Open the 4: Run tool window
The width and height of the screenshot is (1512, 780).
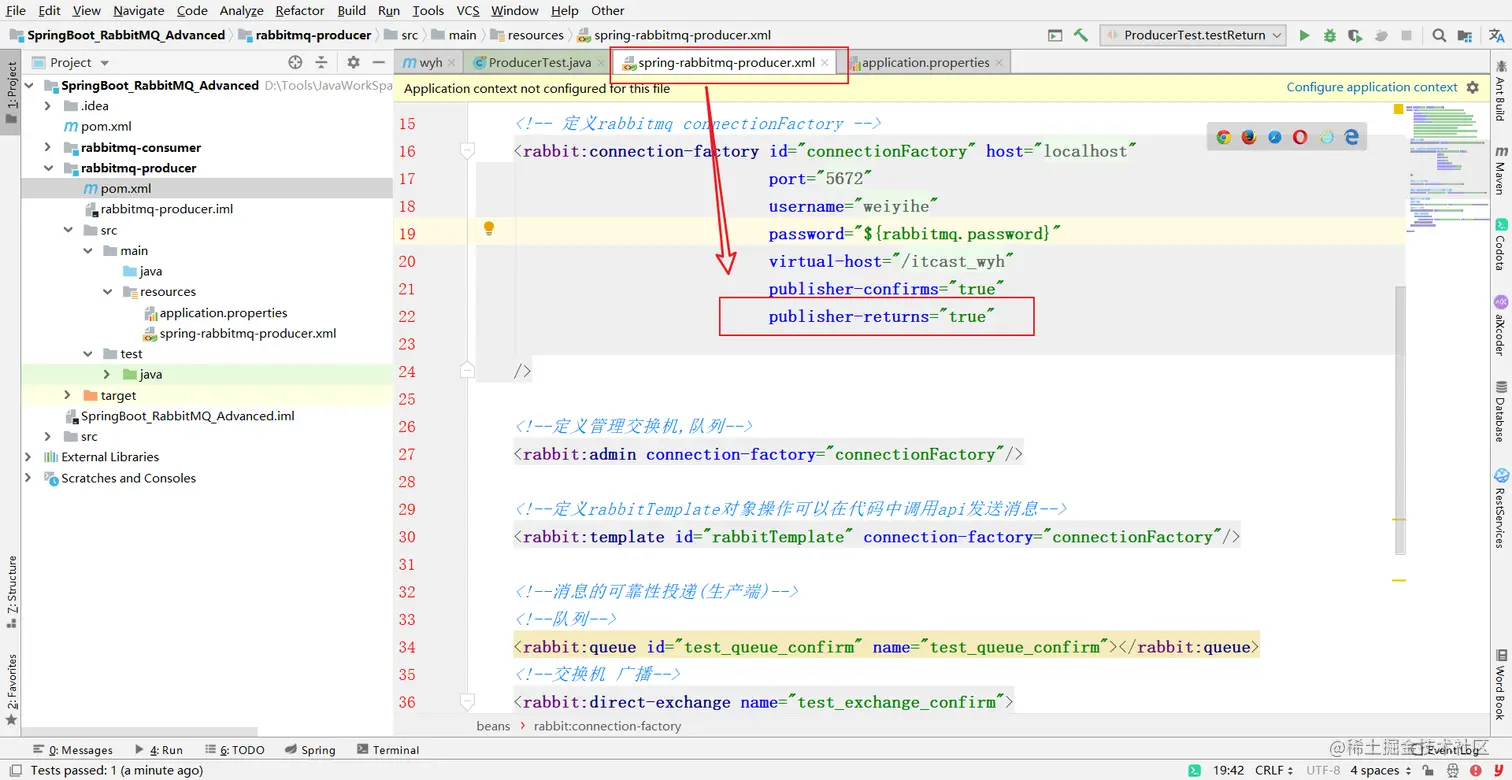[x=158, y=750]
